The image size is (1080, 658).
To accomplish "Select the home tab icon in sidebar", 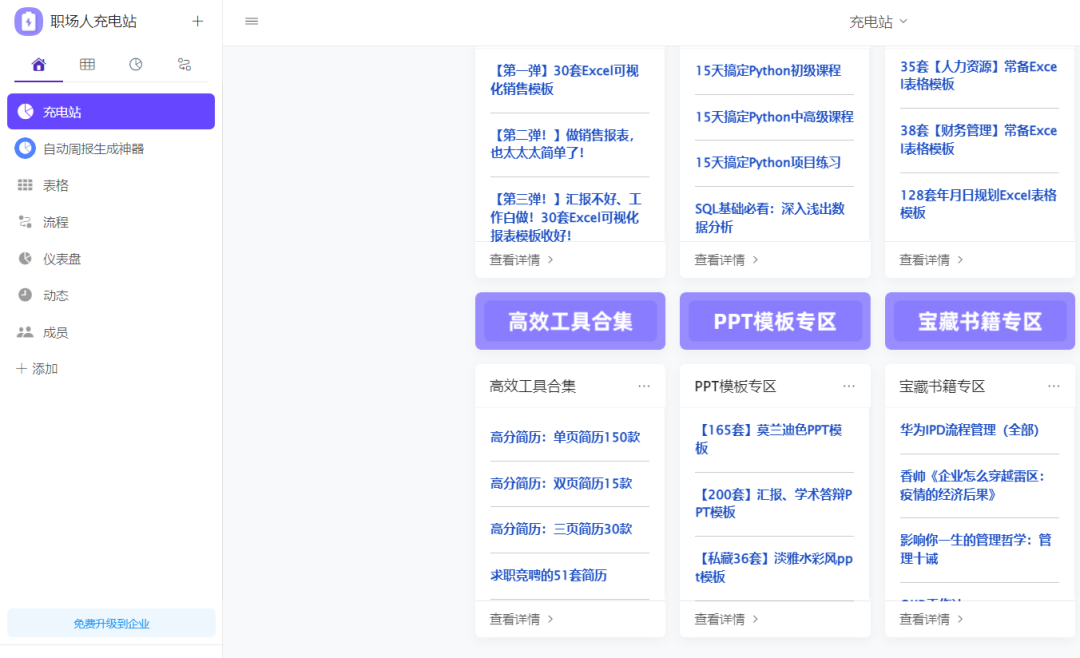I will coord(38,63).
